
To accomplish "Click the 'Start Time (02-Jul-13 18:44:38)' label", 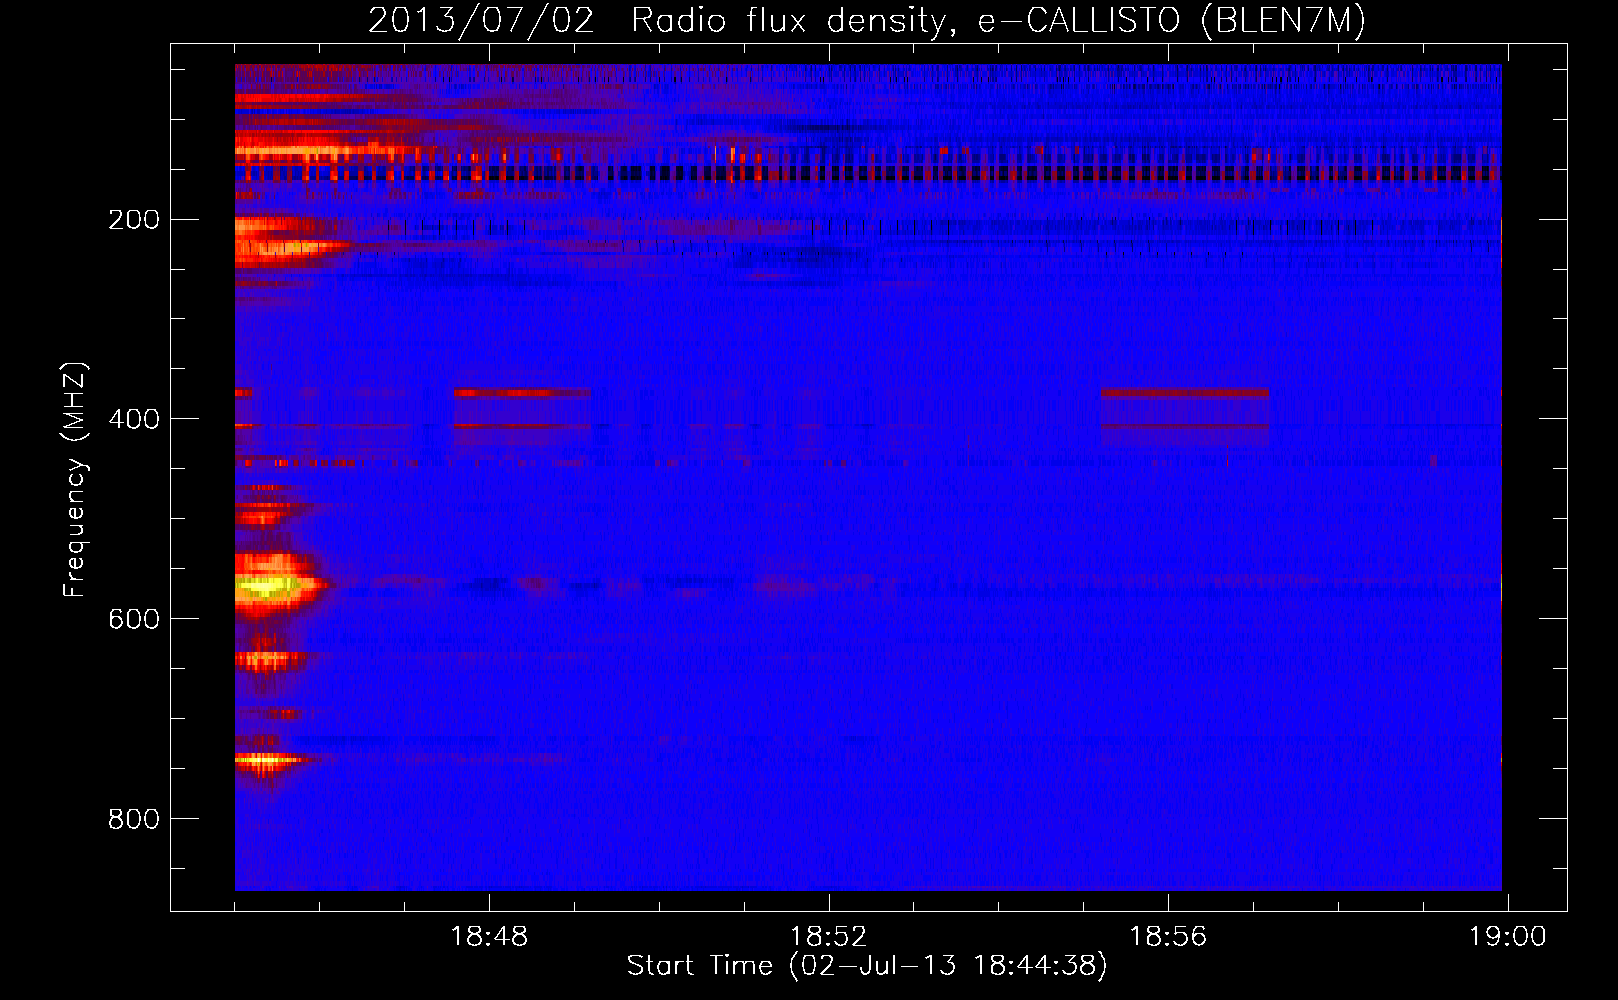I will [867, 966].
